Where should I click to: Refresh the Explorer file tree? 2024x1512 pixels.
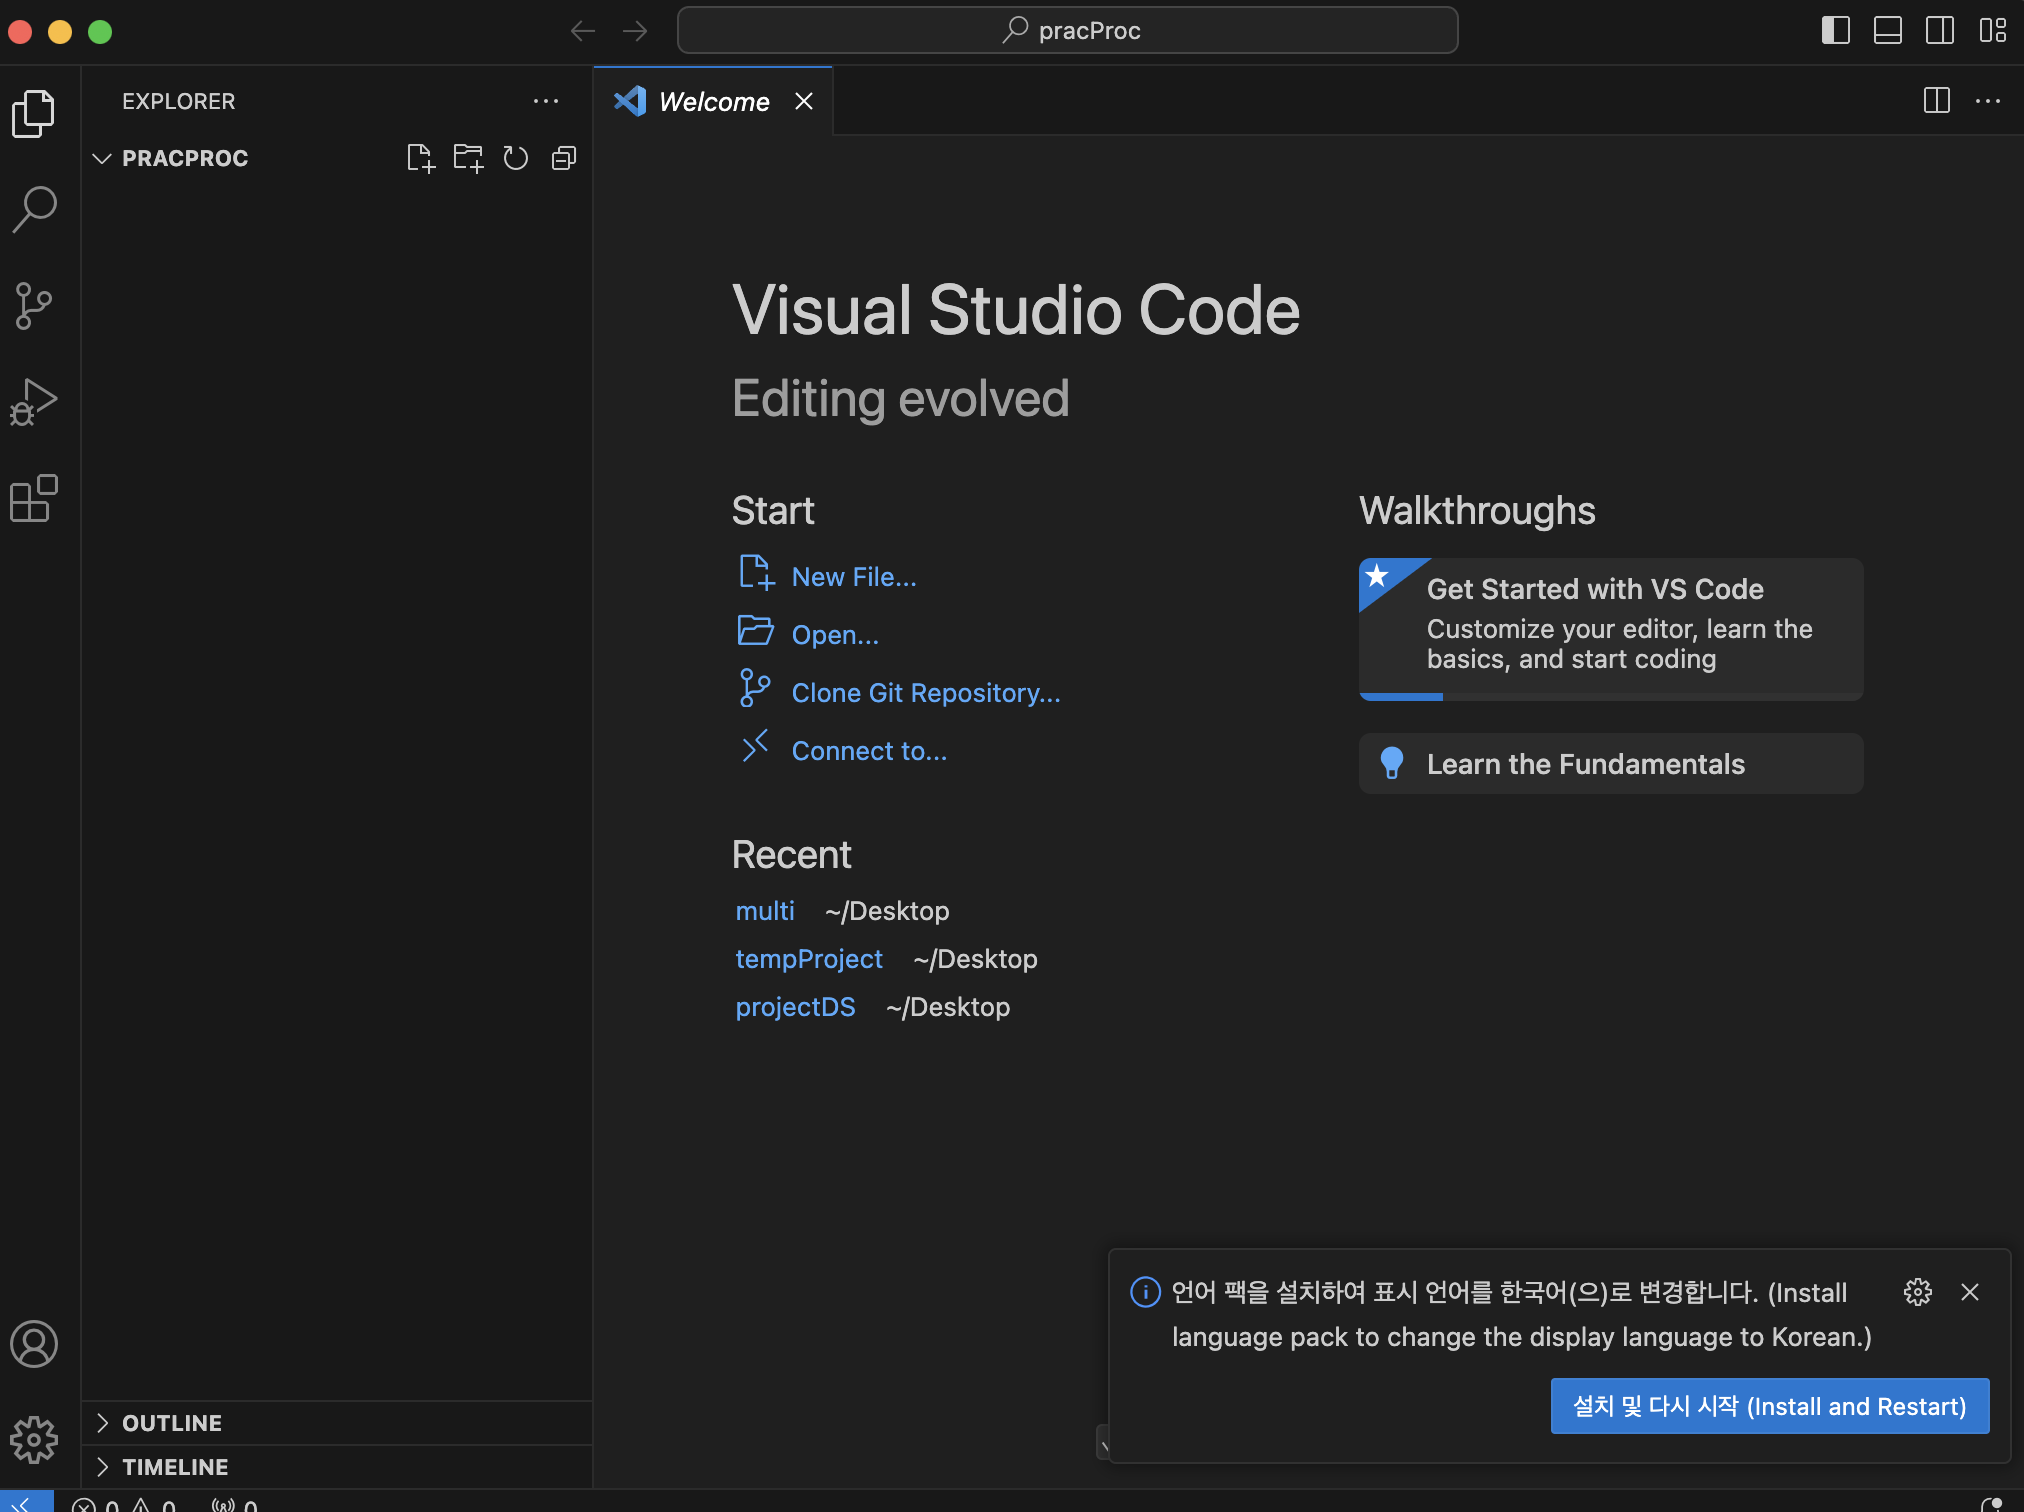(x=516, y=158)
